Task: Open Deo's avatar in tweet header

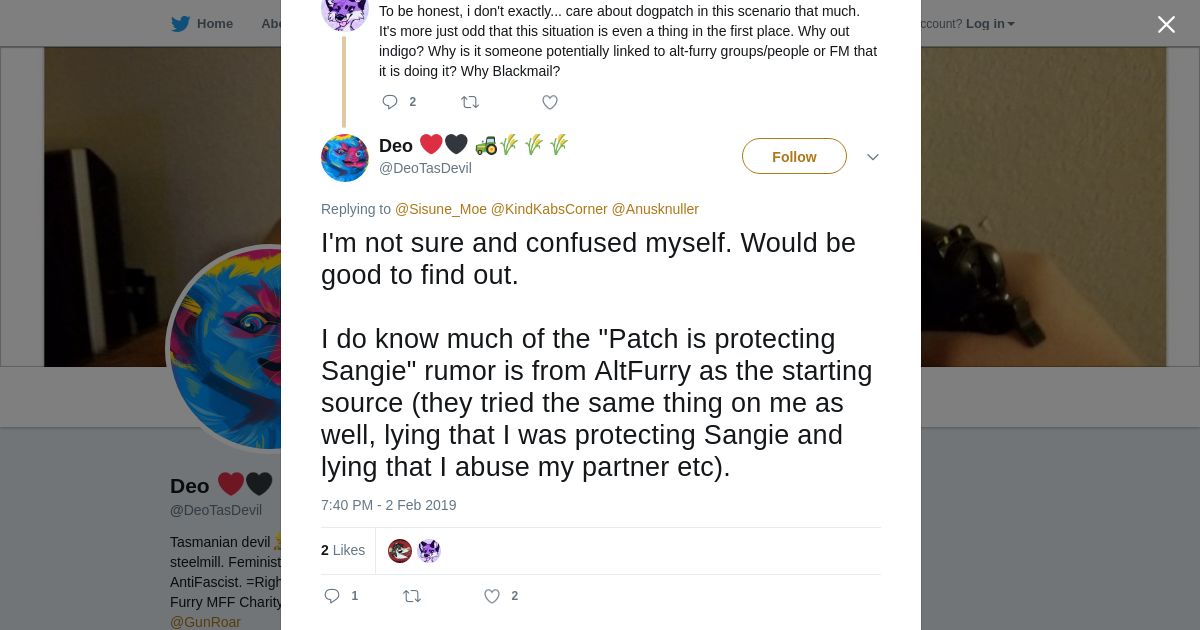Action: 345,158
